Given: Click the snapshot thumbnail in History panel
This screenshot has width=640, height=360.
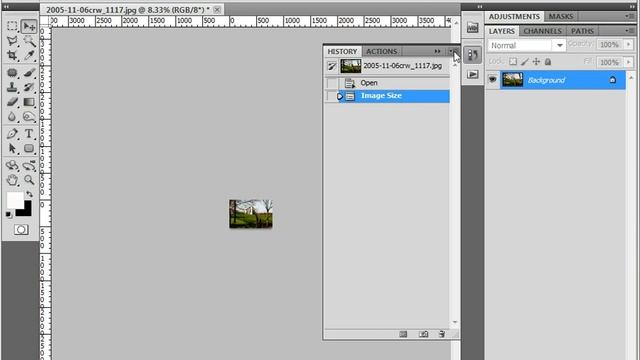Looking at the screenshot, I should (351, 66).
